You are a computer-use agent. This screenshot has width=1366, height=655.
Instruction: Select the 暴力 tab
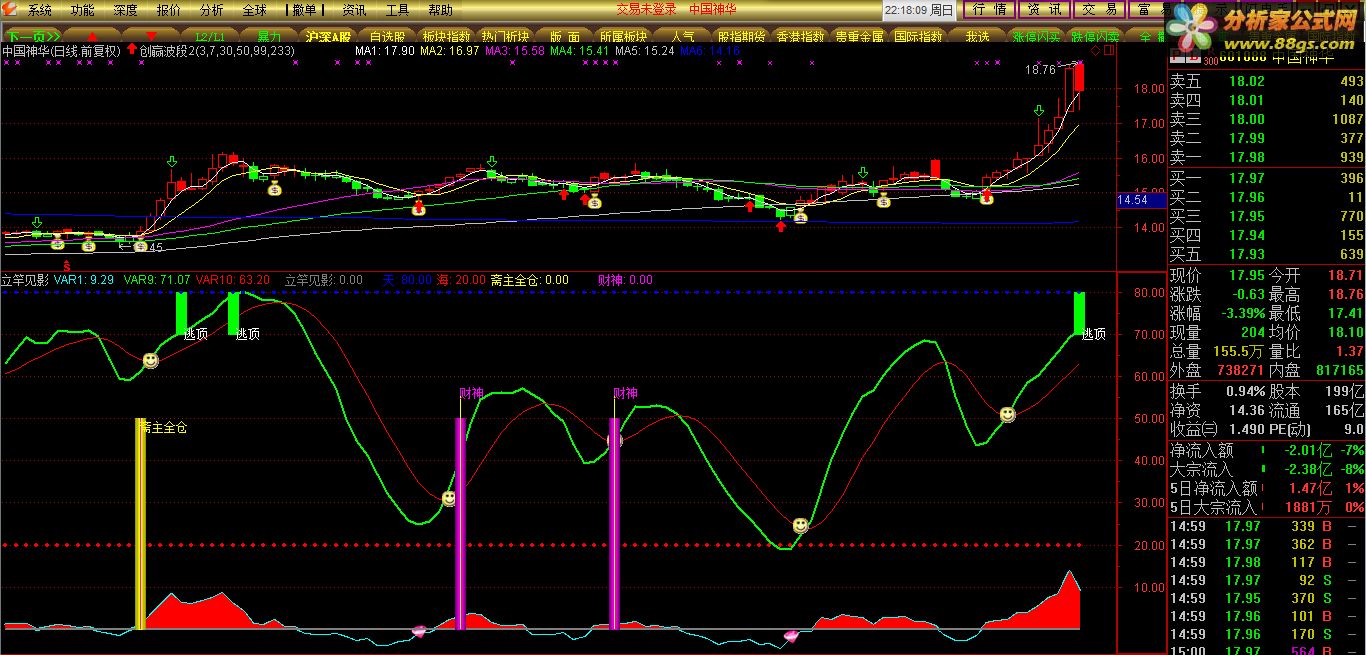coord(269,35)
